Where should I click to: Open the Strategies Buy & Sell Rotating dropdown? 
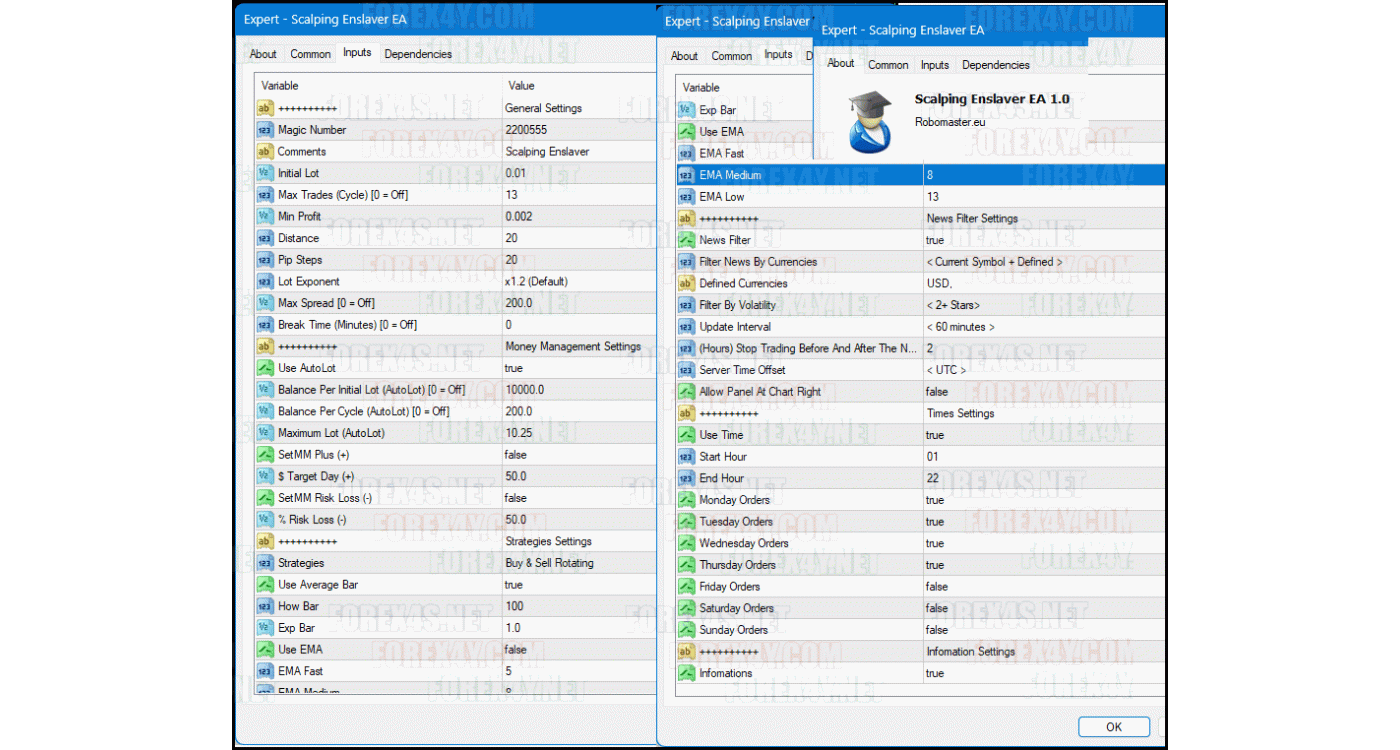[549, 563]
